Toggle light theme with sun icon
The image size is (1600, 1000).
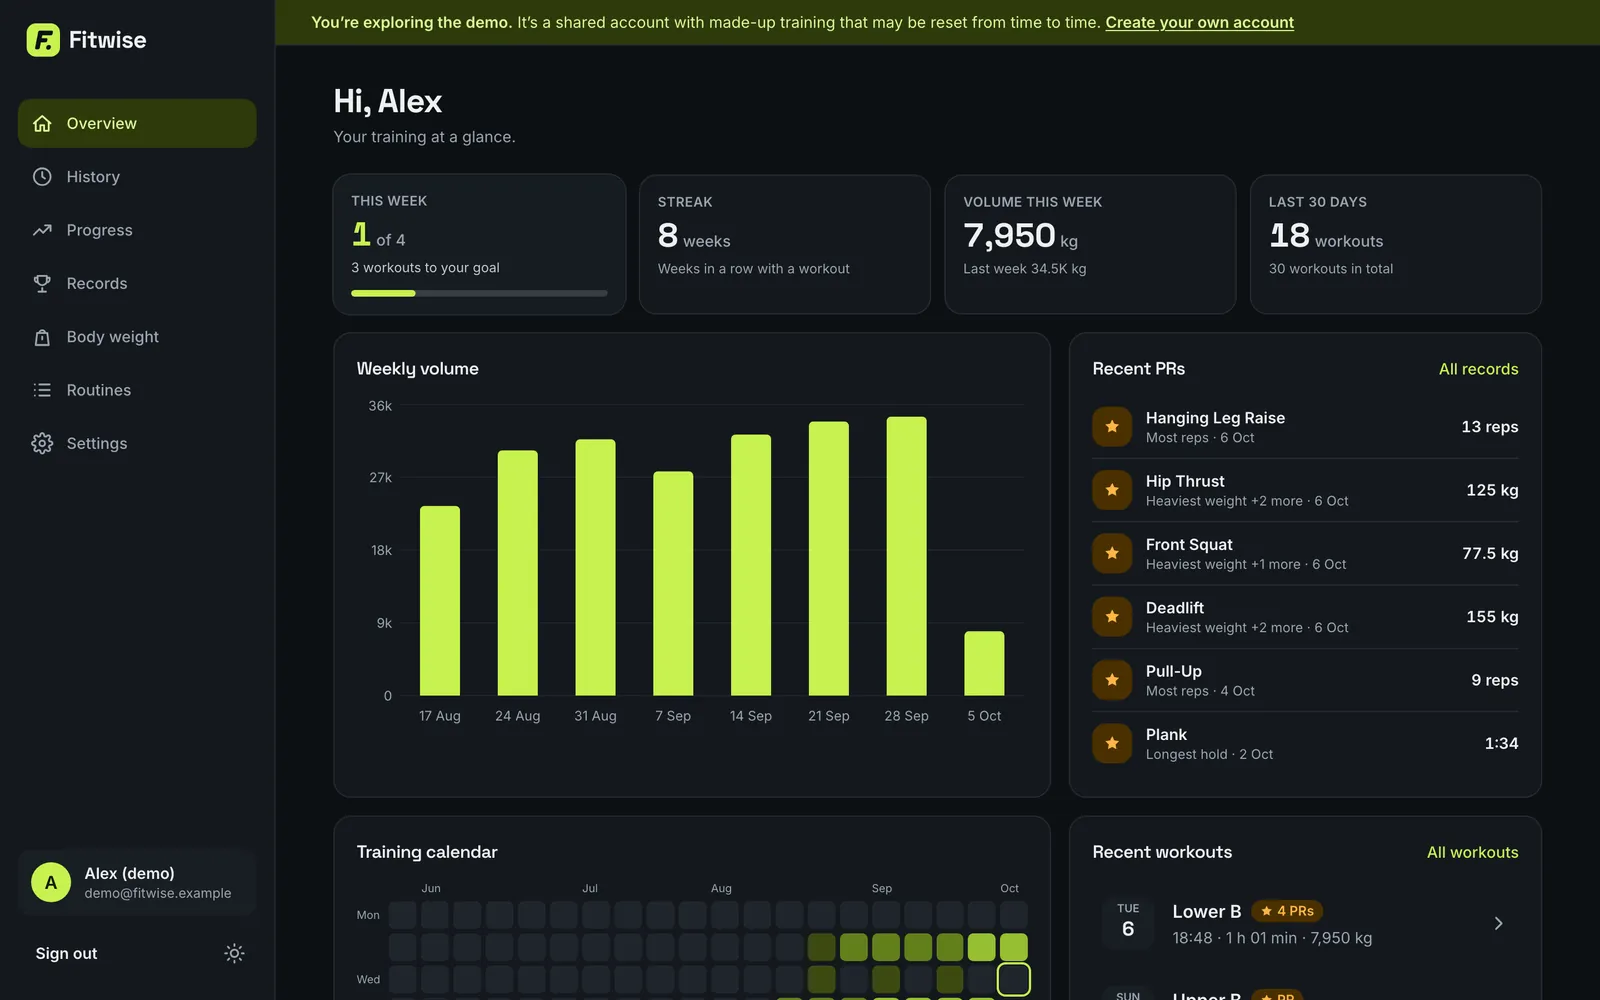[x=234, y=953]
